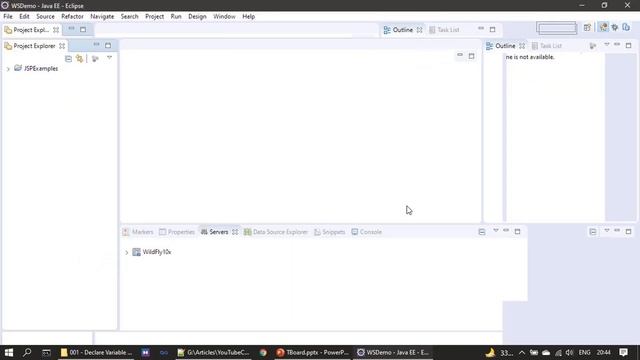Open the Source menu
The height and width of the screenshot is (360, 640).
pos(45,16)
